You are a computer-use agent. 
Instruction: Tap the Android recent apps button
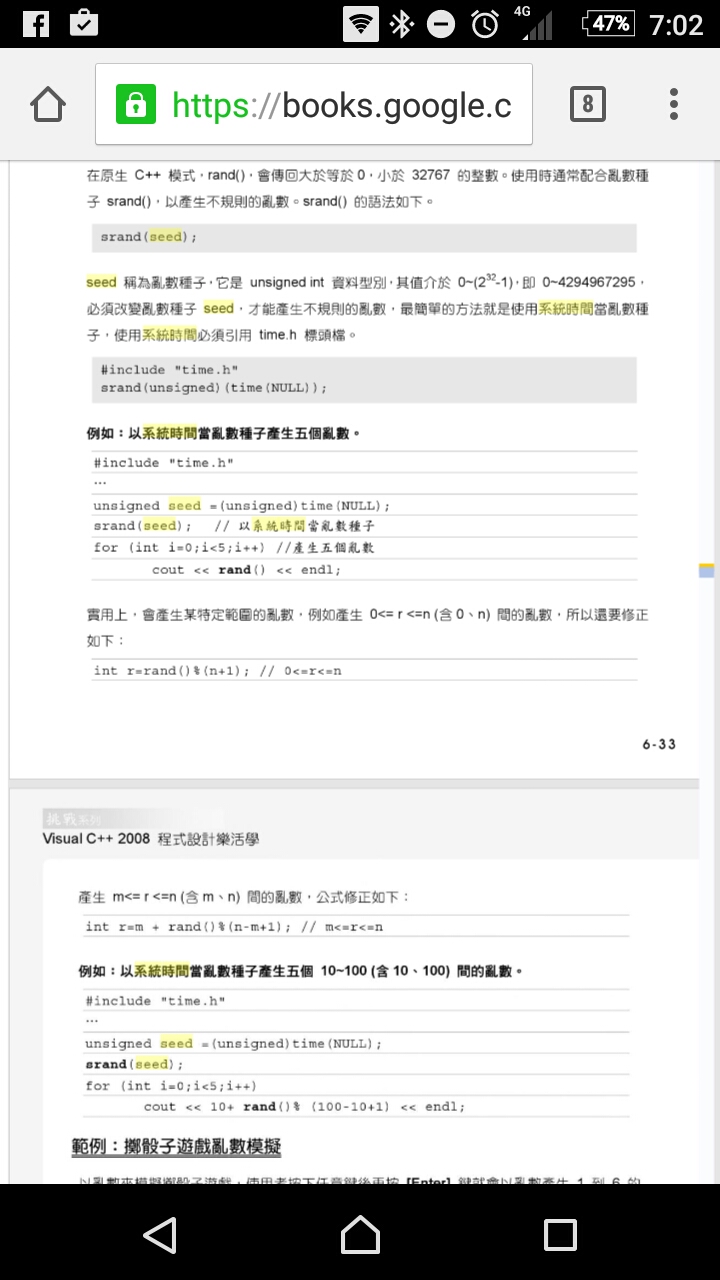point(560,1235)
